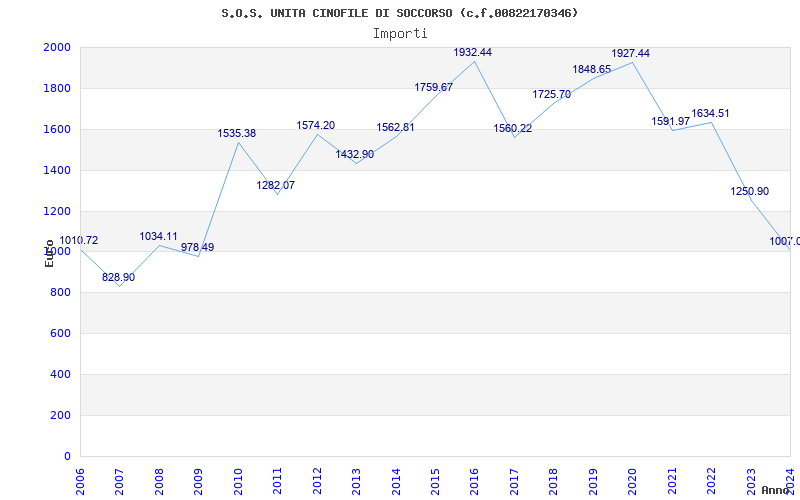Click the 2011 x-axis year label

[278, 482]
